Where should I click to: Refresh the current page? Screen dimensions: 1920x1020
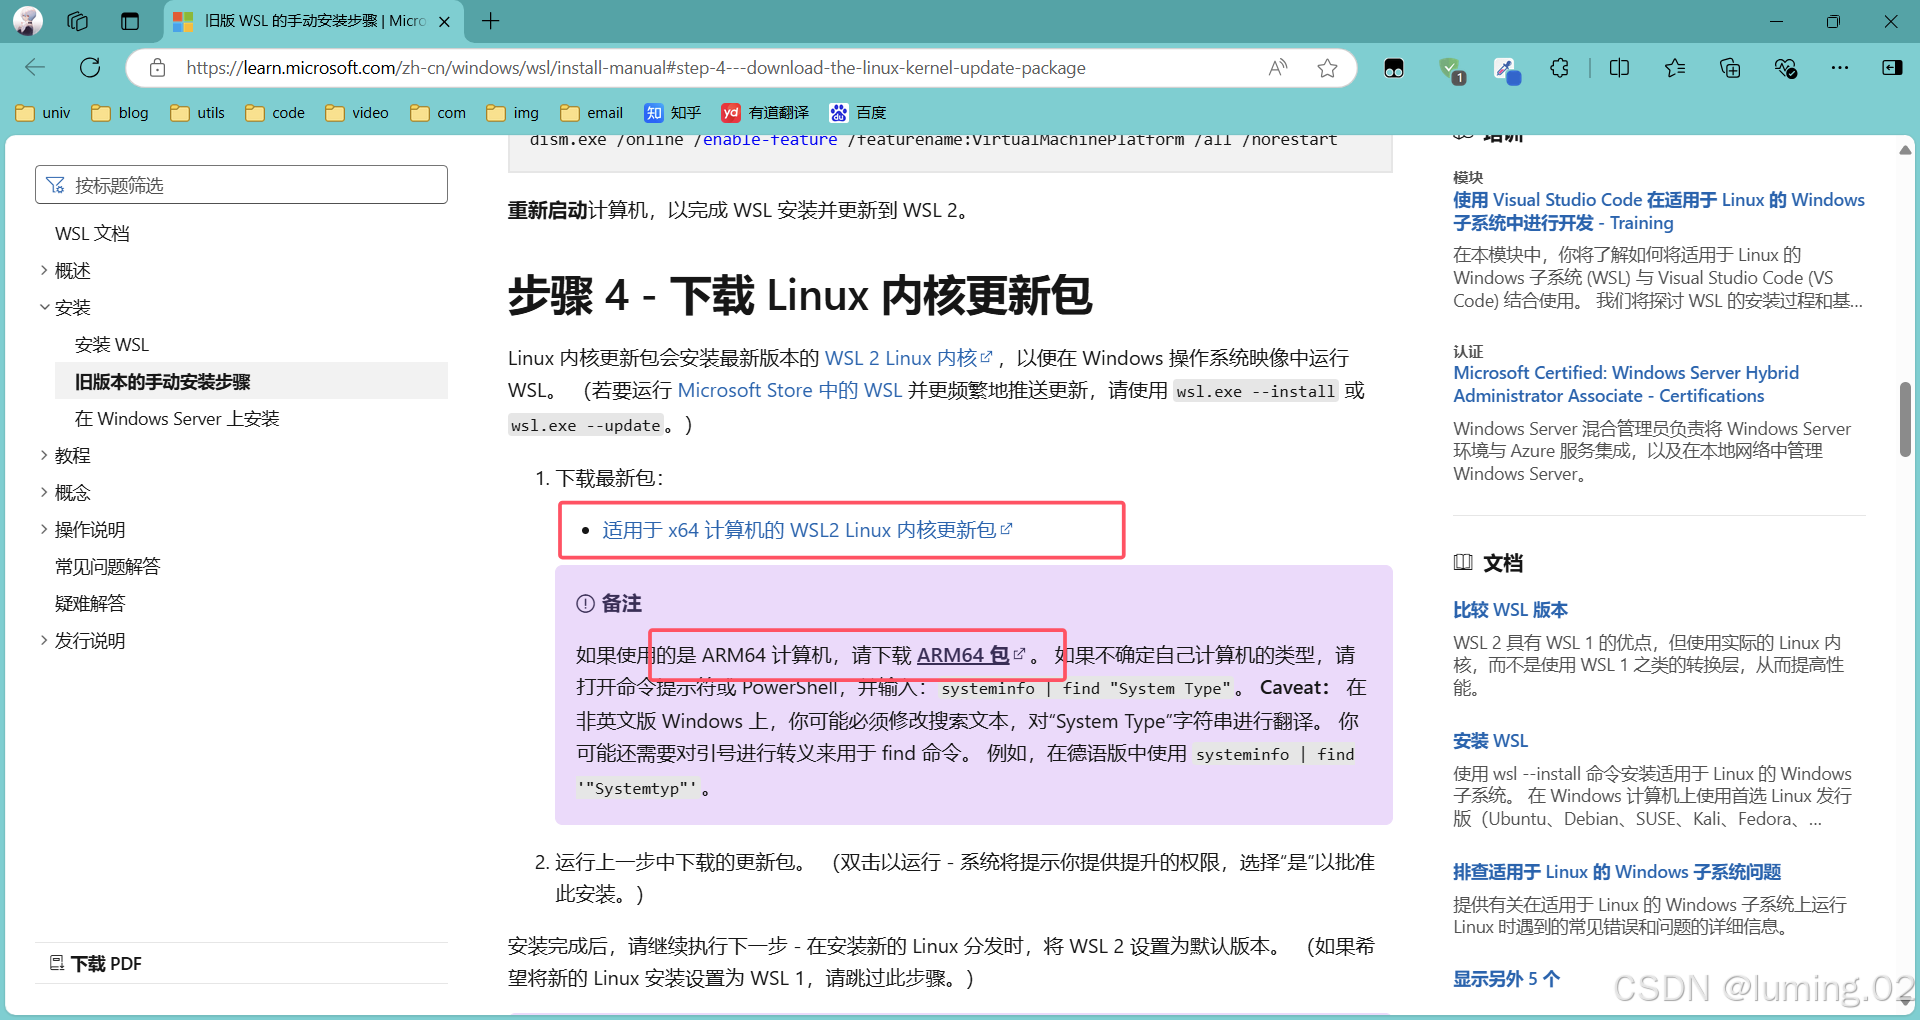(x=90, y=68)
